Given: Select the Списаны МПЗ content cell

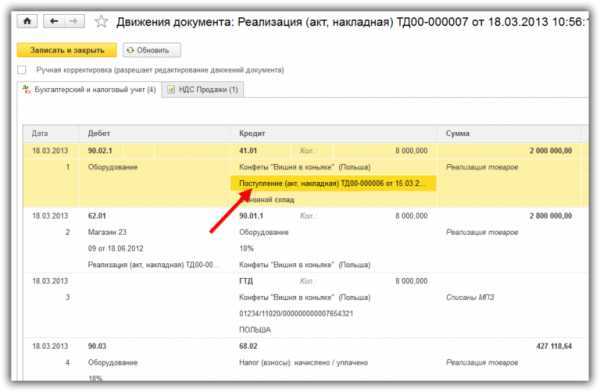Looking at the screenshot, I should pyautogui.click(x=470, y=297).
